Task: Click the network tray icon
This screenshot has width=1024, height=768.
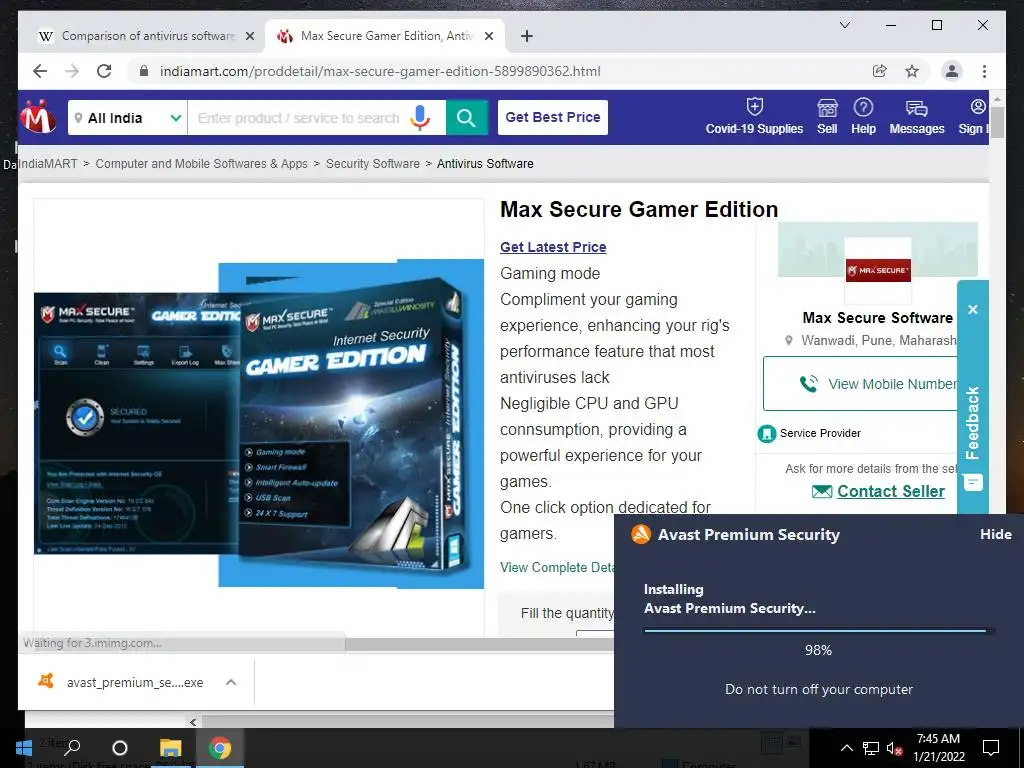Action: pyautogui.click(x=871, y=748)
